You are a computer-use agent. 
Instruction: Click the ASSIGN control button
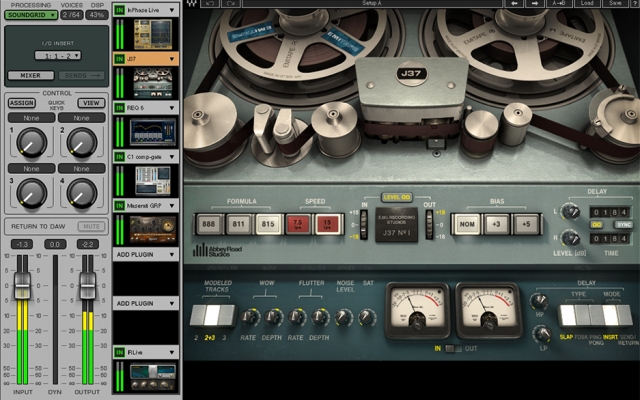click(22, 103)
